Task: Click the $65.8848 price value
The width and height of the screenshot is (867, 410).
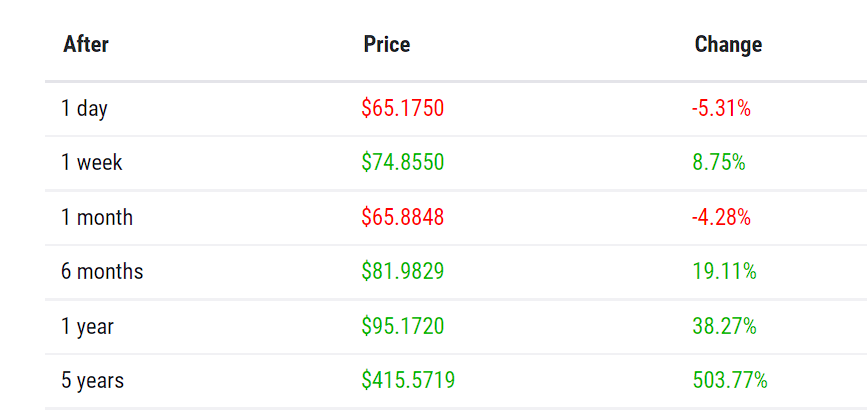Action: click(402, 218)
